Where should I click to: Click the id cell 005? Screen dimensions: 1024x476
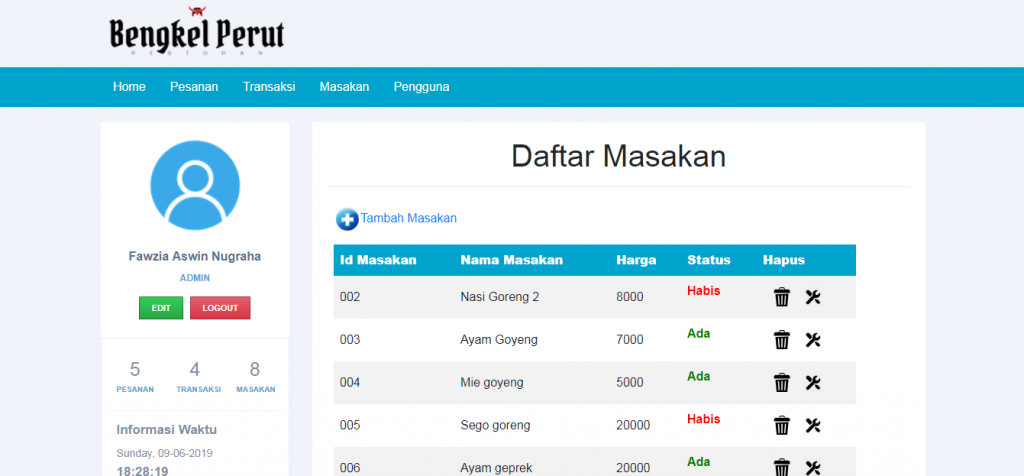pyautogui.click(x=350, y=426)
